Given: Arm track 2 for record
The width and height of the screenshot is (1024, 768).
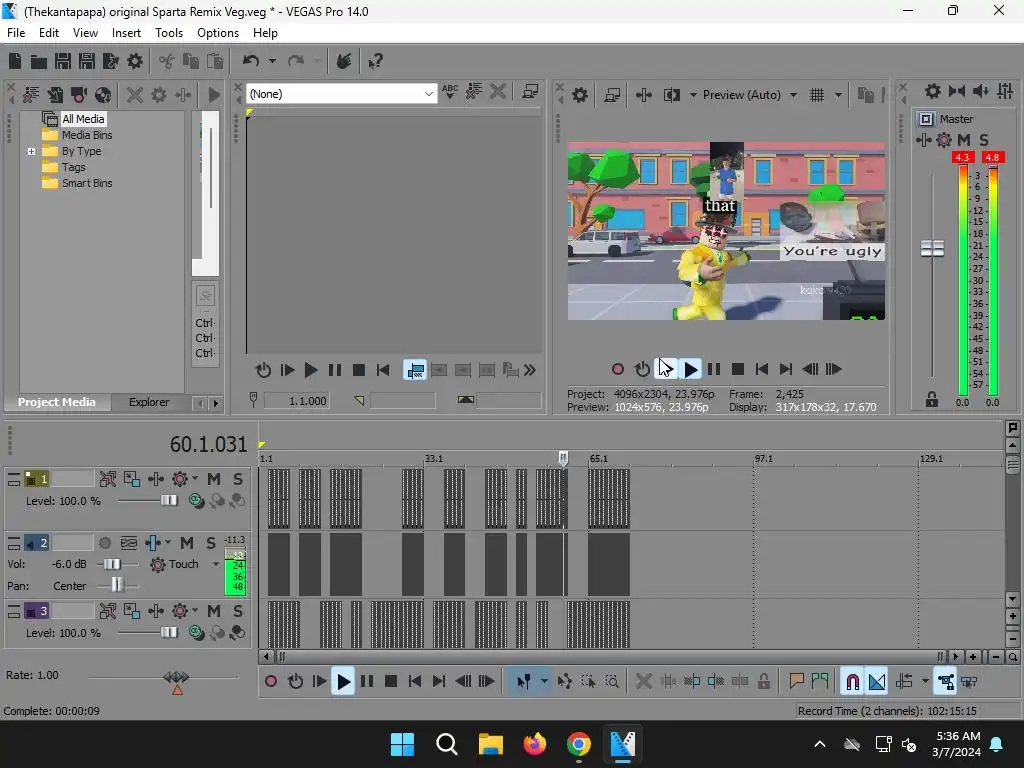Looking at the screenshot, I should point(104,543).
